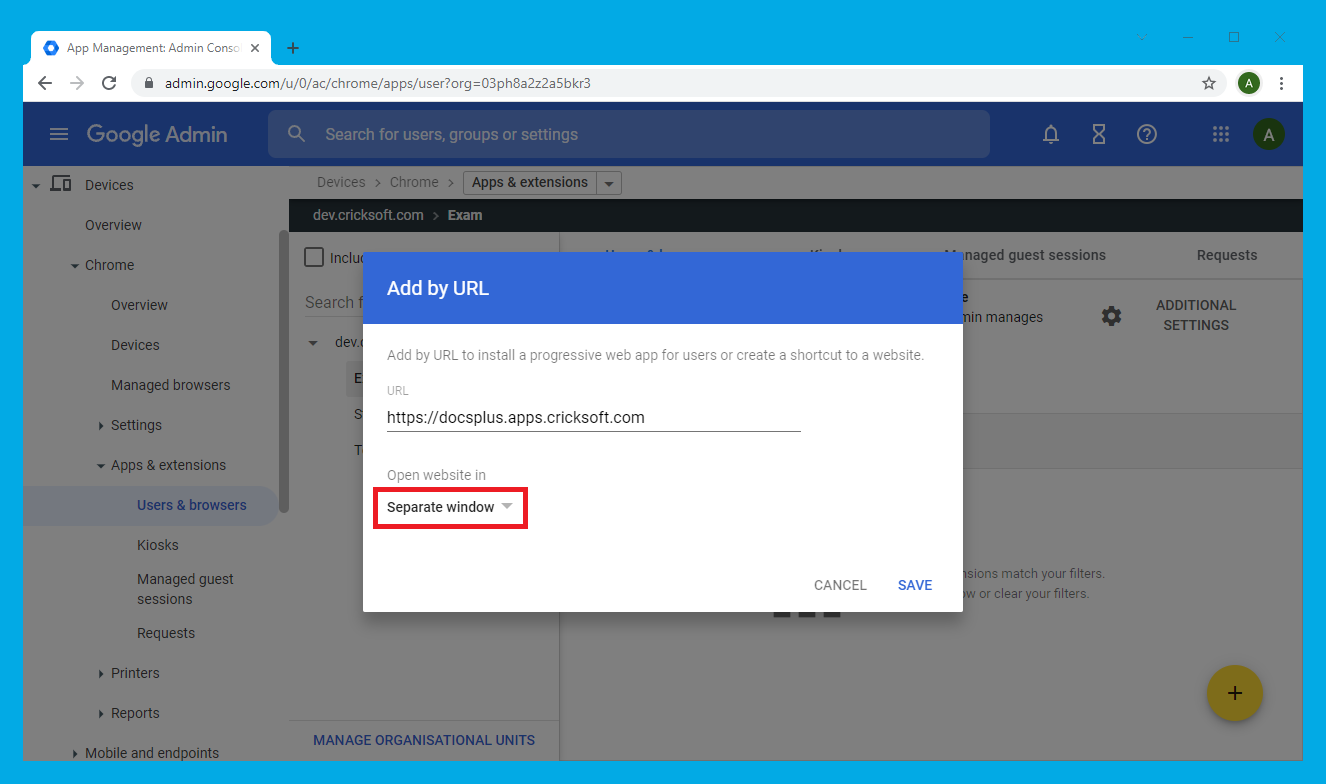
Task: Open the Google apps grid icon
Action: (1220, 135)
